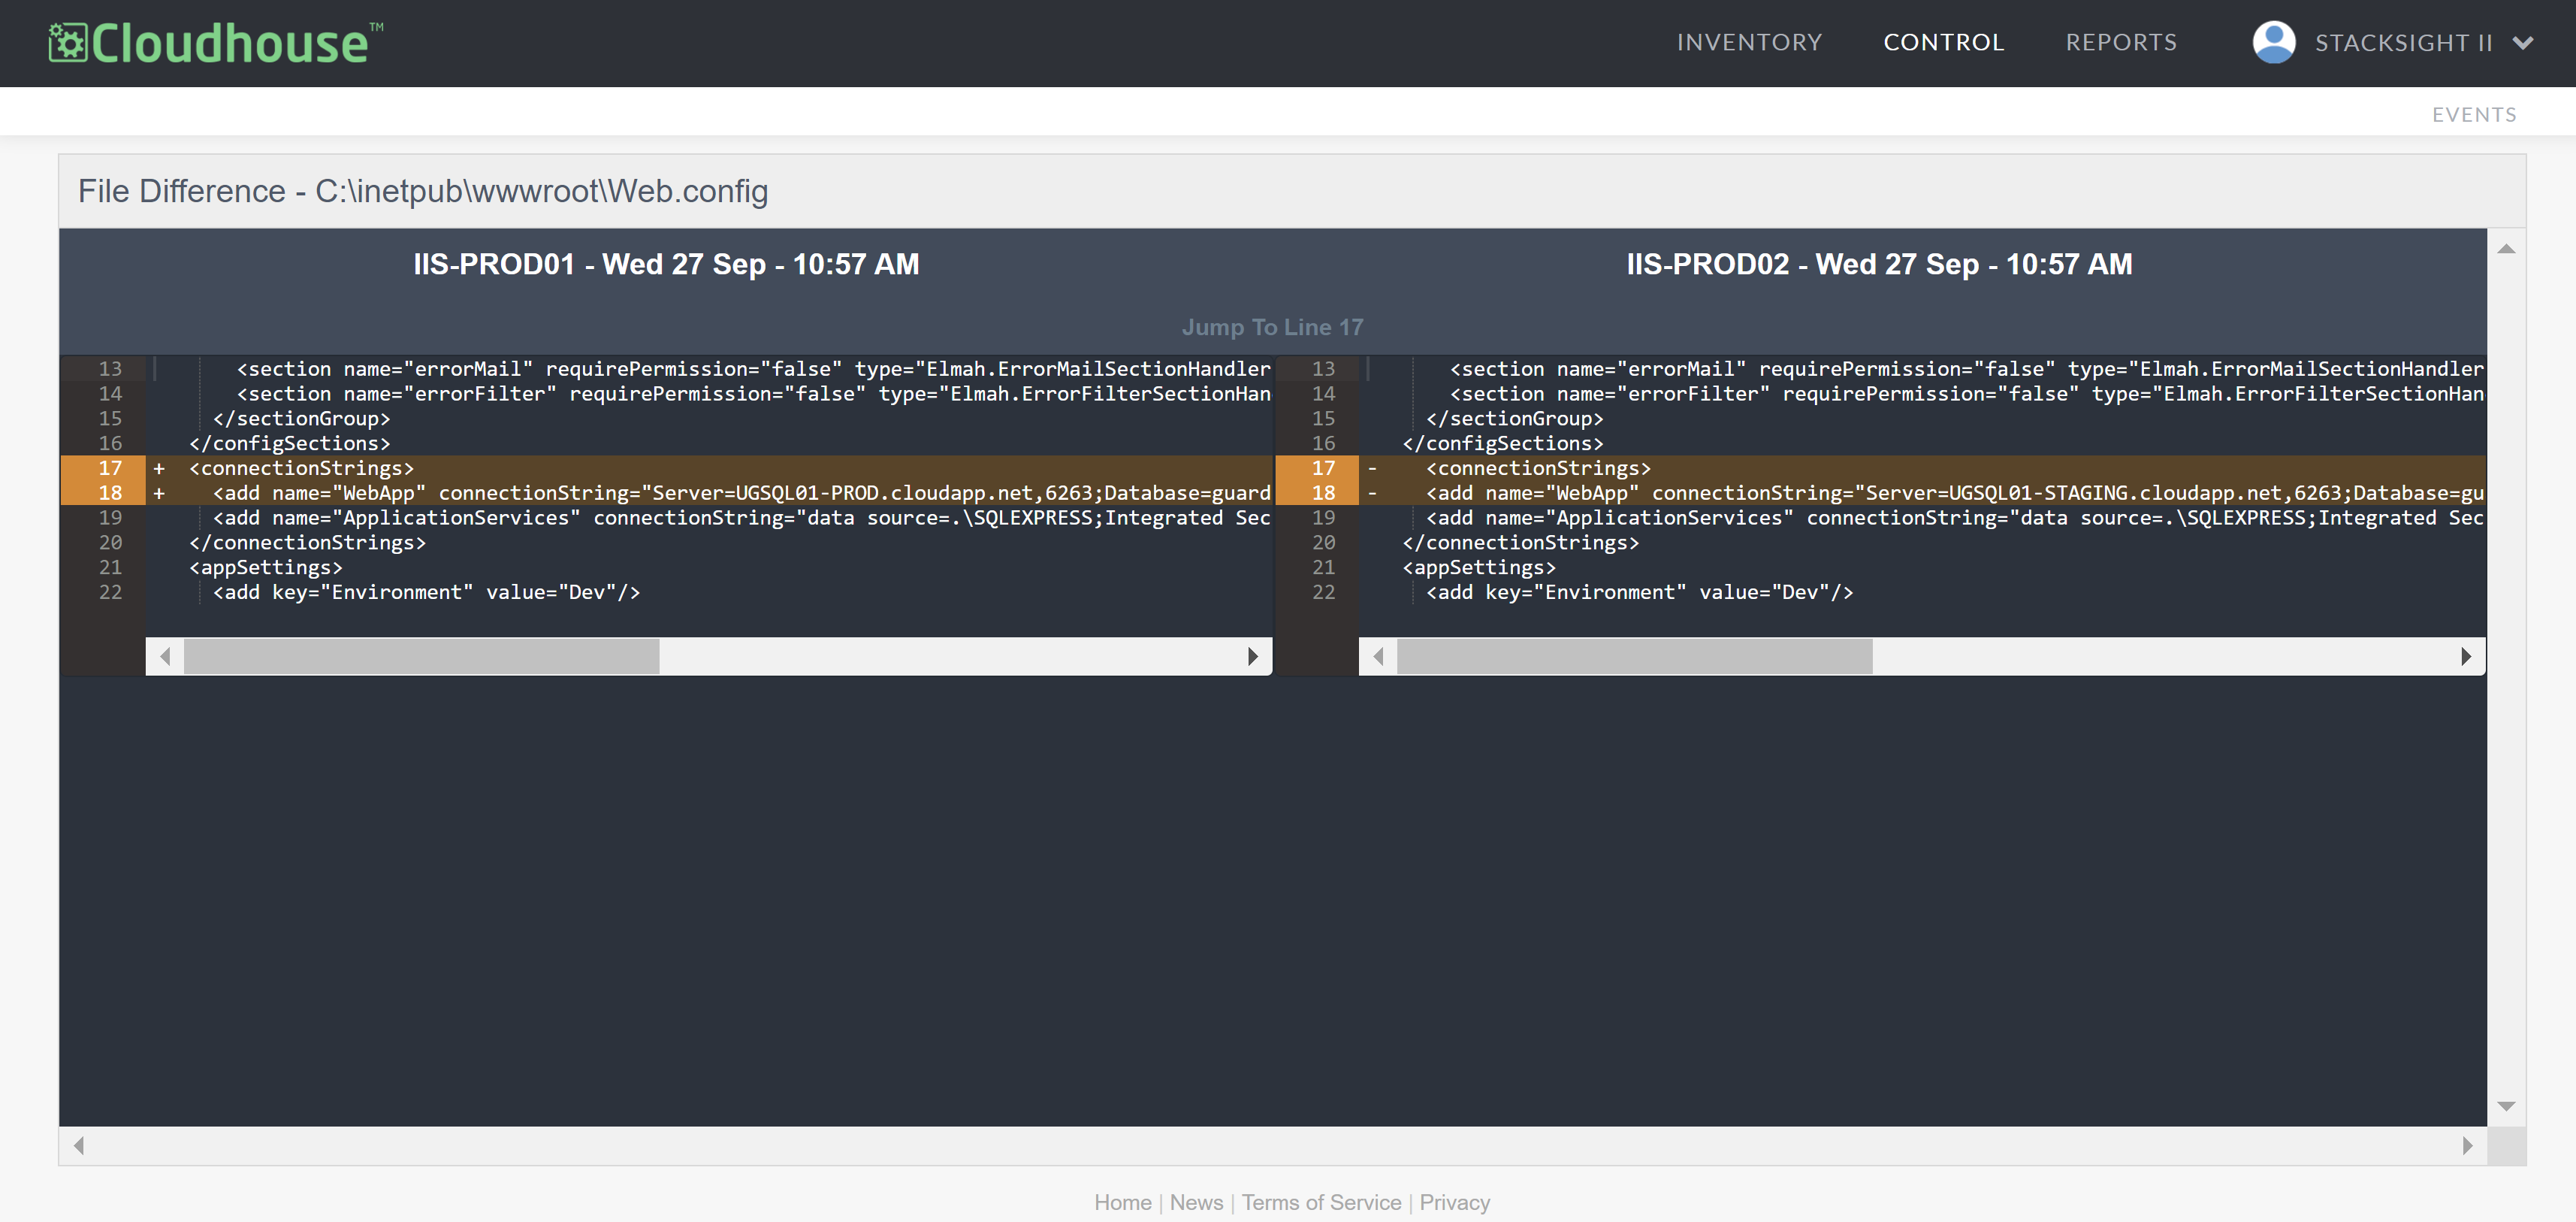This screenshot has width=2576, height=1222.
Task: Click the minus marker on right line 18
Action: [x=1372, y=493]
